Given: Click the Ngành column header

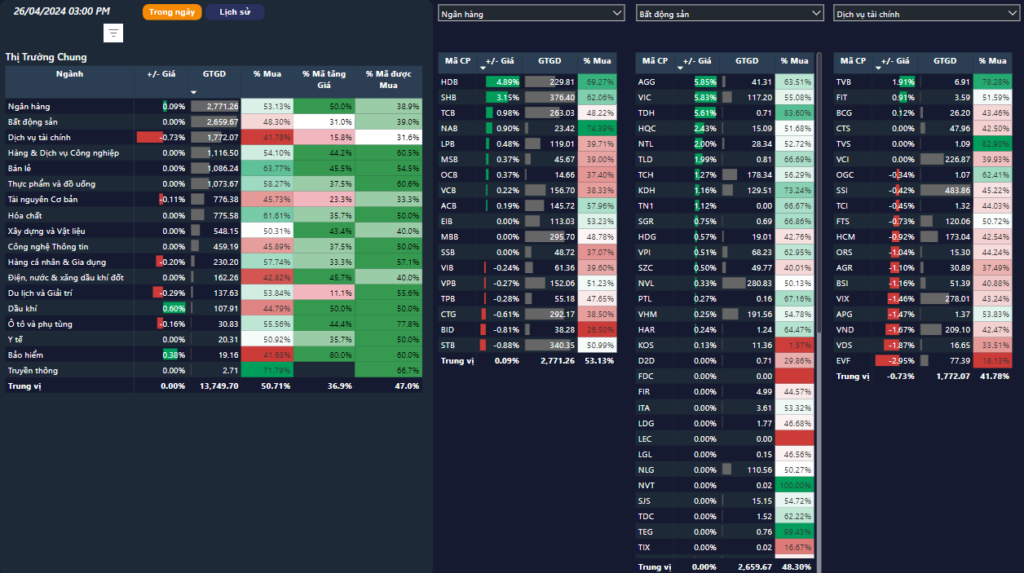Looking at the screenshot, I should click(x=70, y=74).
